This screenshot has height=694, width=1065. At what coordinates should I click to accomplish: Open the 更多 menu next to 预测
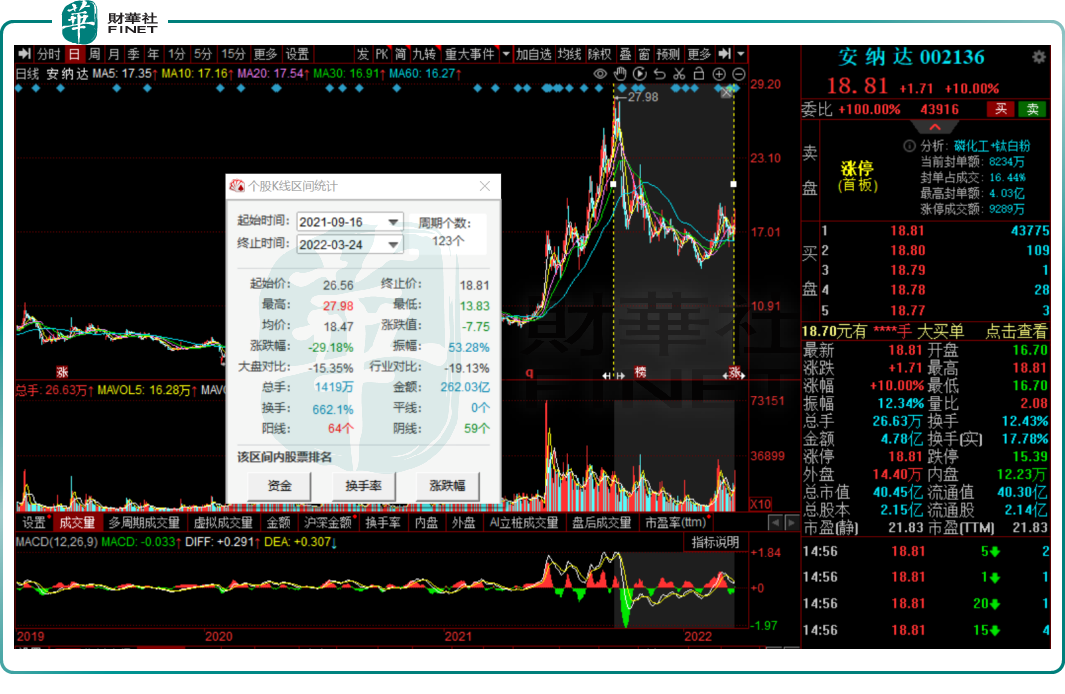[x=699, y=54]
